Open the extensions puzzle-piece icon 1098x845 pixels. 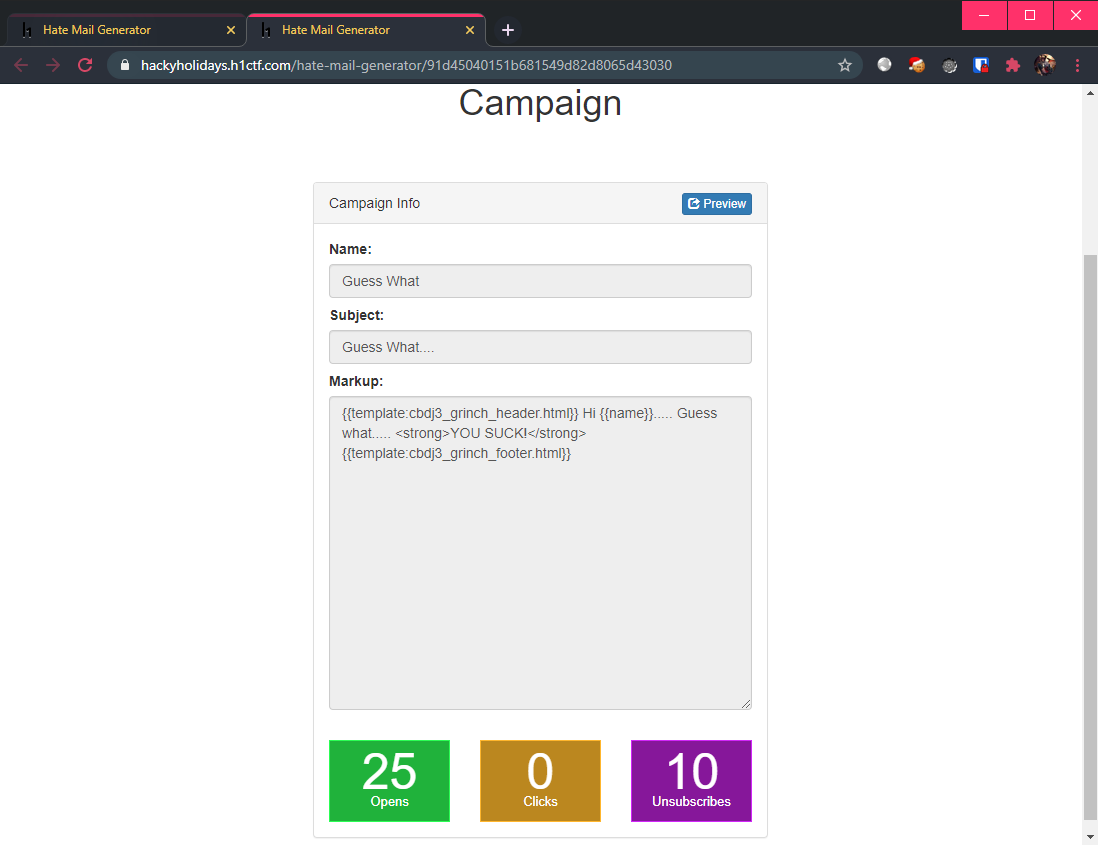tap(1013, 65)
